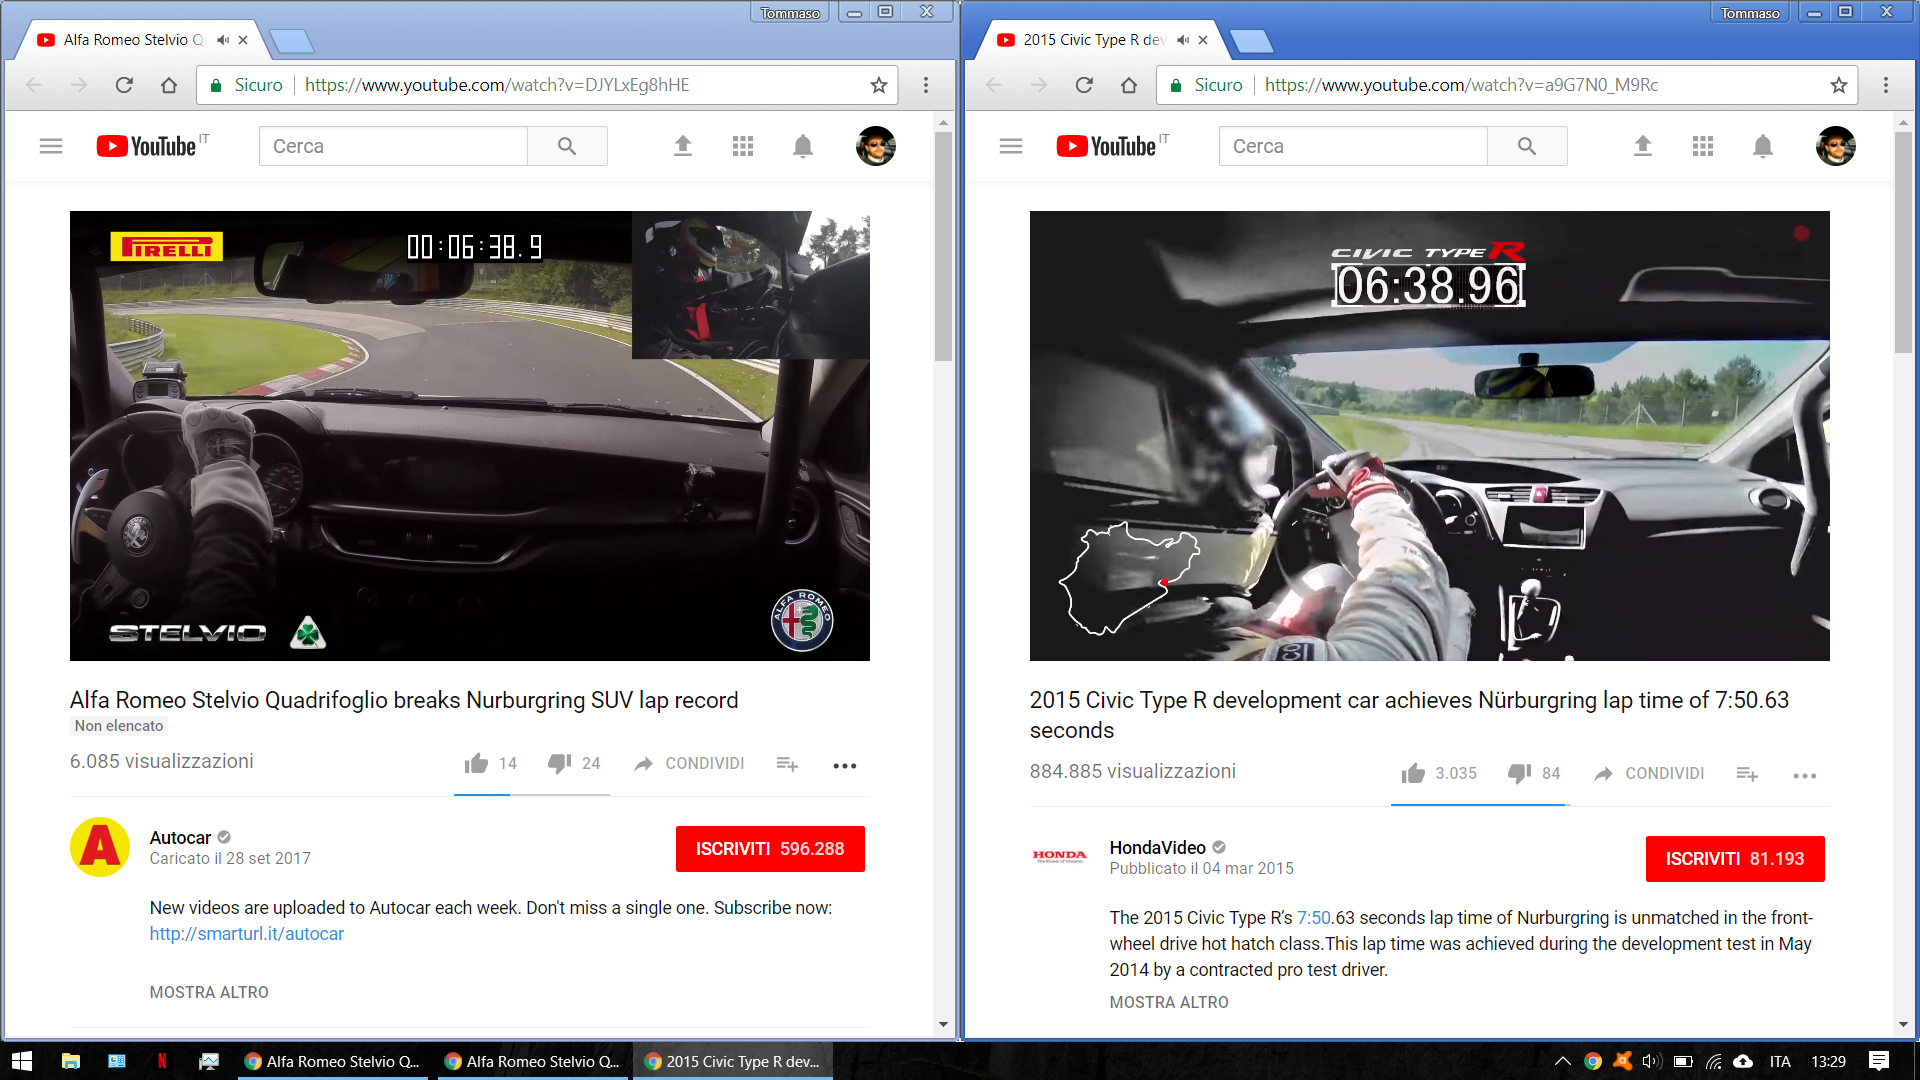Open YouTube apps grid in left window
The width and height of the screenshot is (1920, 1080).
743,146
